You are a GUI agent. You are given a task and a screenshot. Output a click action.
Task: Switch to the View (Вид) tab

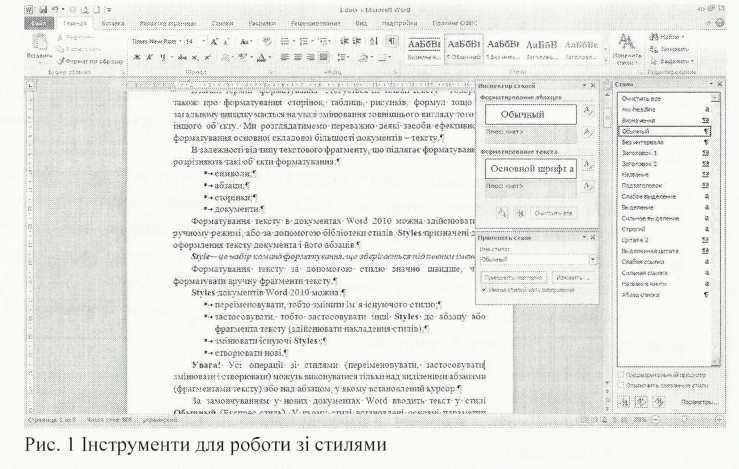(361, 23)
